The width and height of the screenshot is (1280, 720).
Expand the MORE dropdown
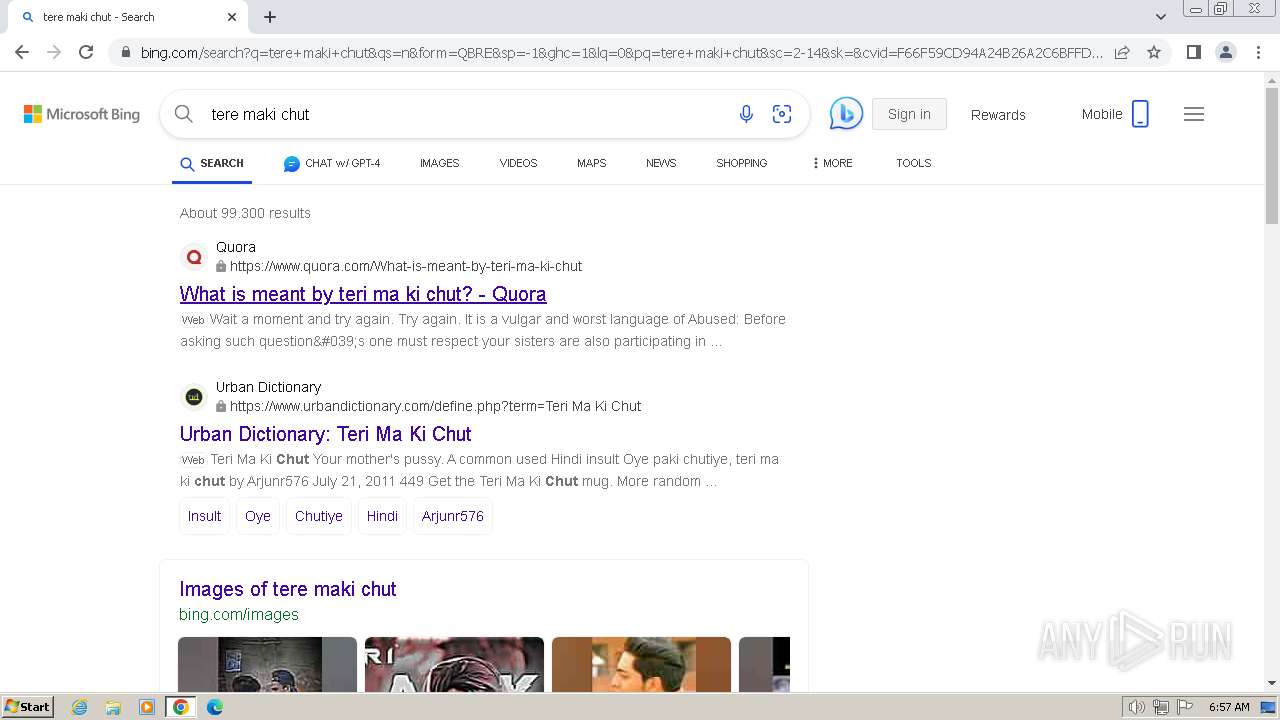click(833, 163)
